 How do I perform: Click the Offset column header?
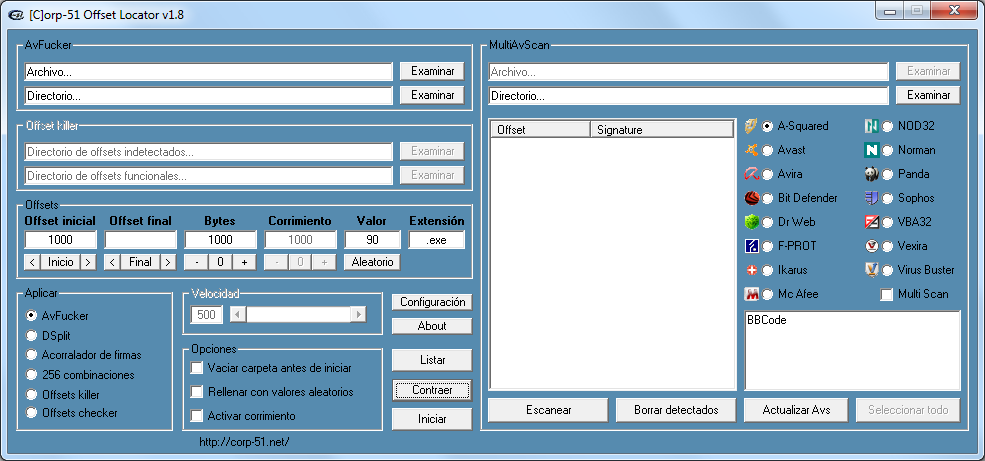pos(540,130)
